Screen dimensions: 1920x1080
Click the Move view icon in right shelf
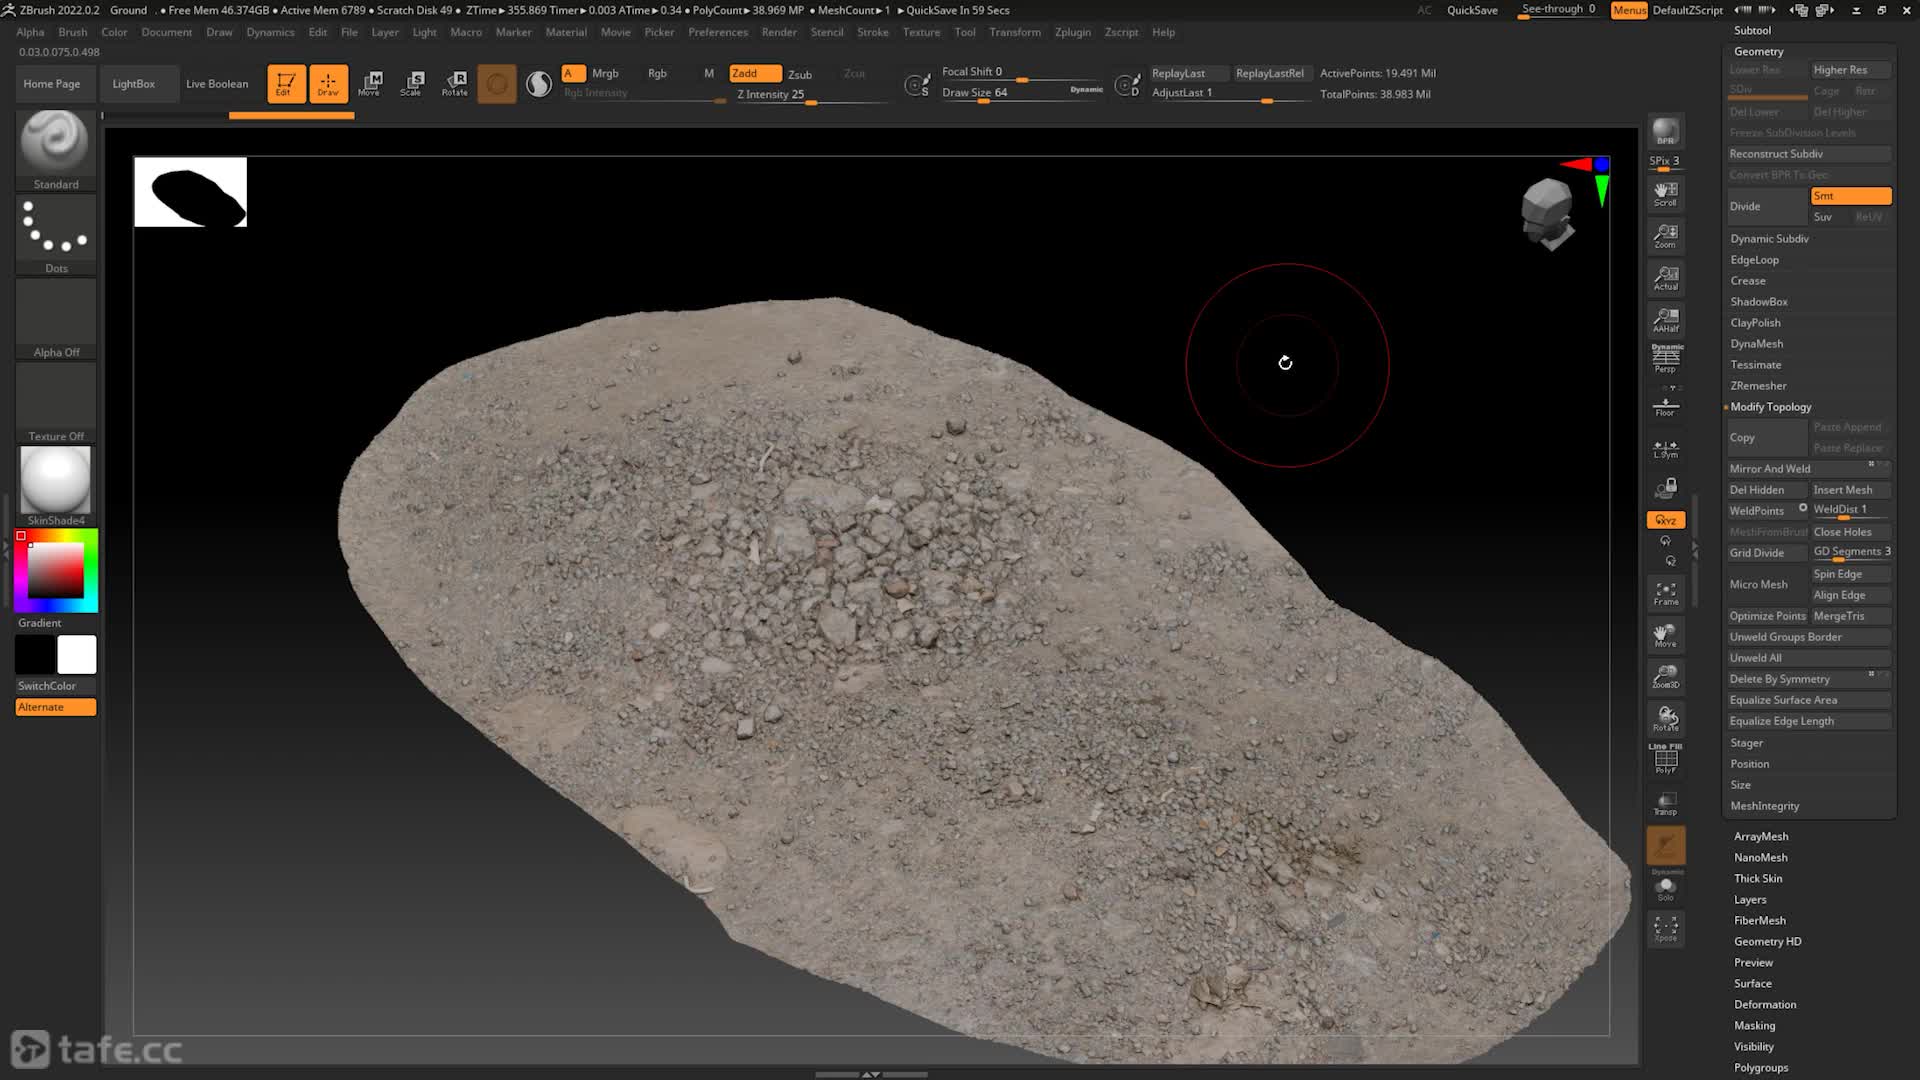coord(1665,635)
